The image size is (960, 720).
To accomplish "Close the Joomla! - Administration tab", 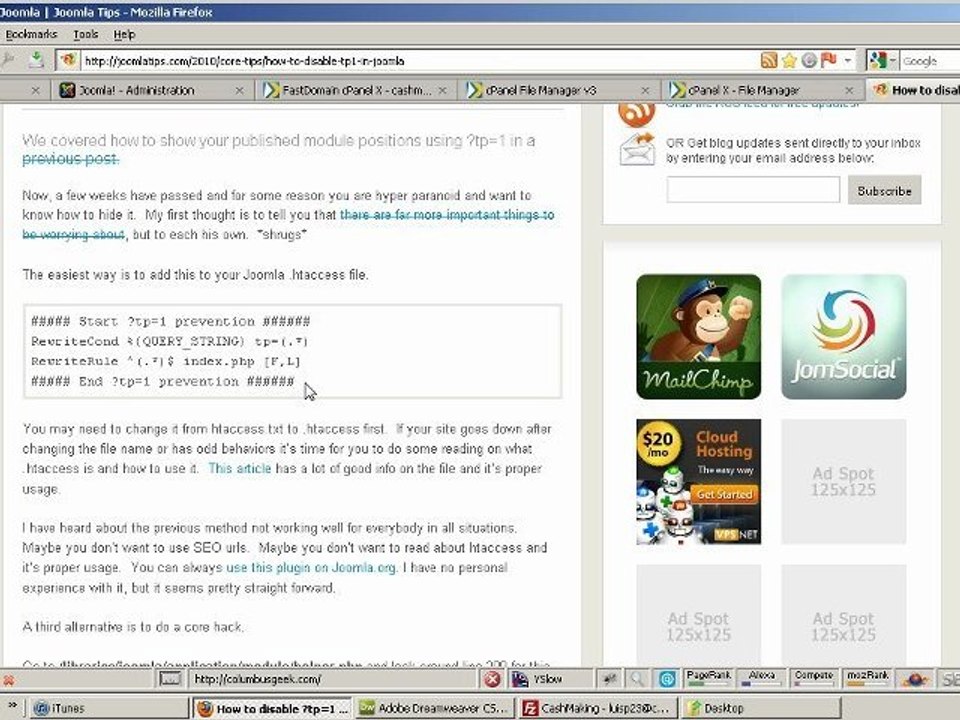I will 239,91.
